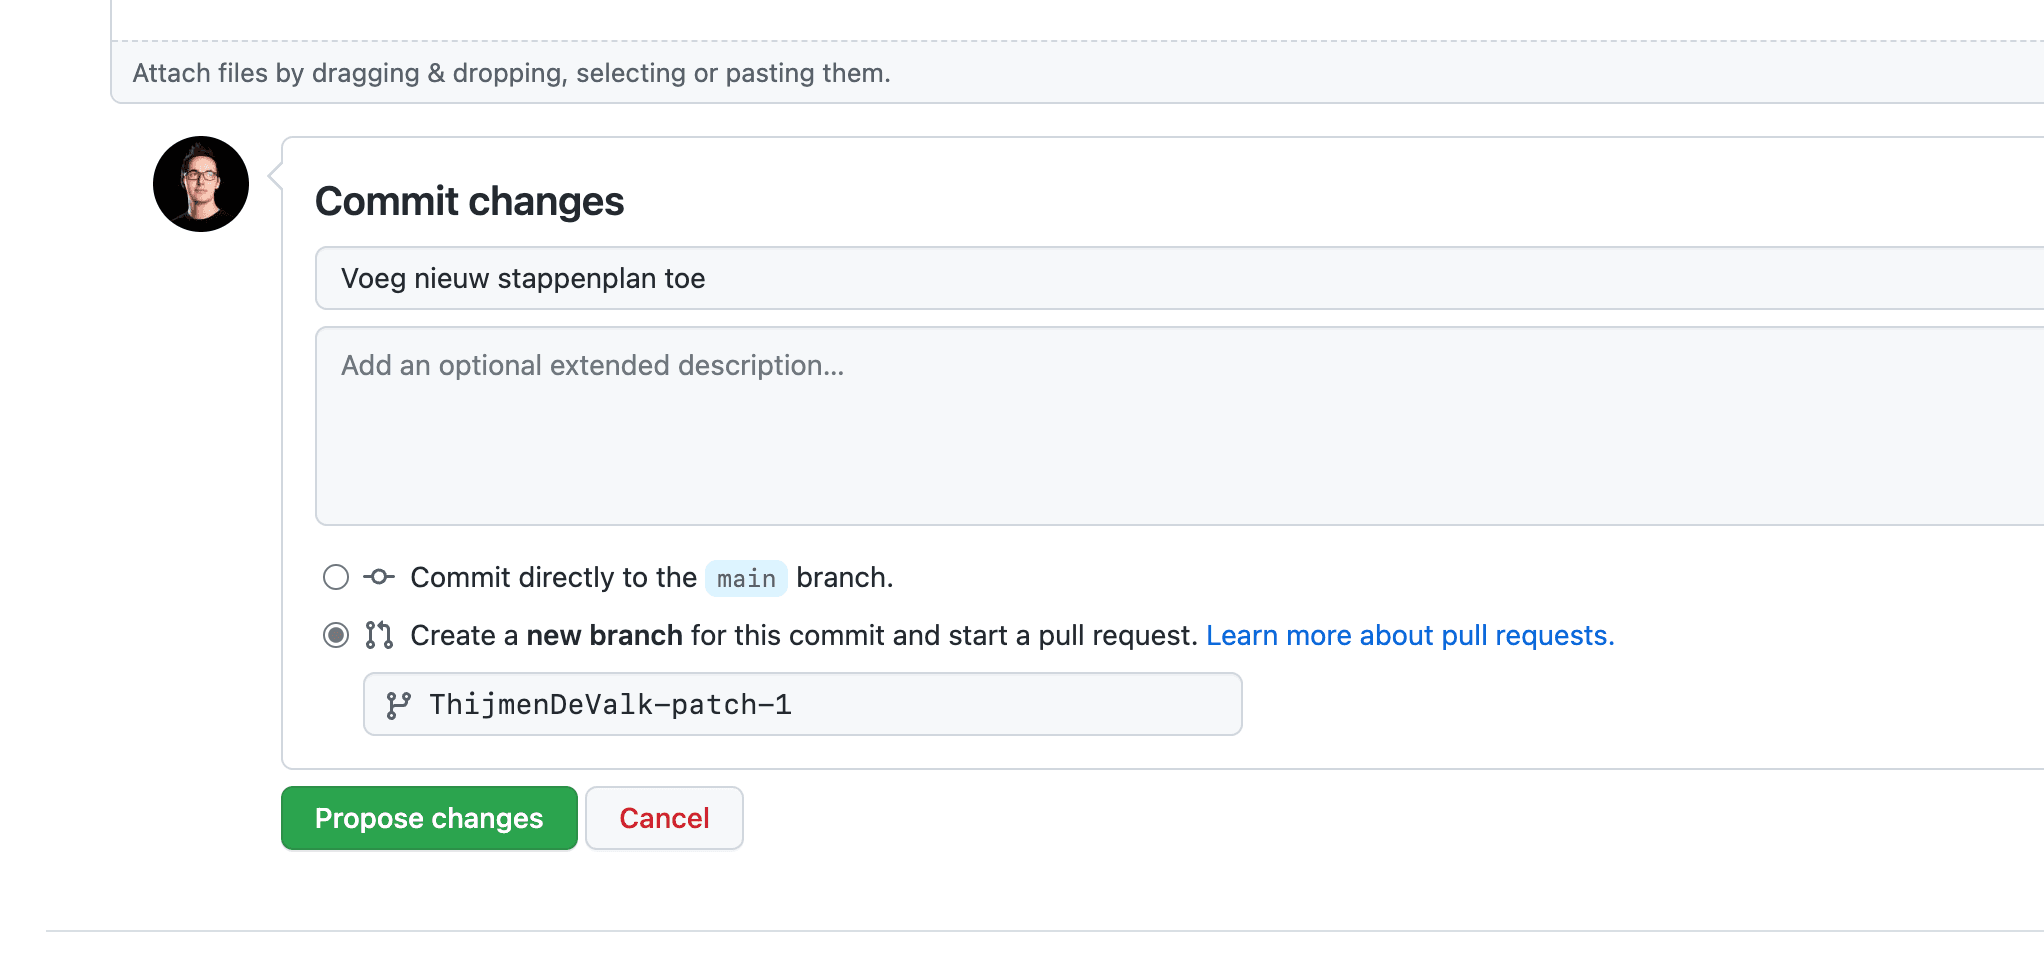
Task: Cancel the commit changes
Action: (x=664, y=818)
